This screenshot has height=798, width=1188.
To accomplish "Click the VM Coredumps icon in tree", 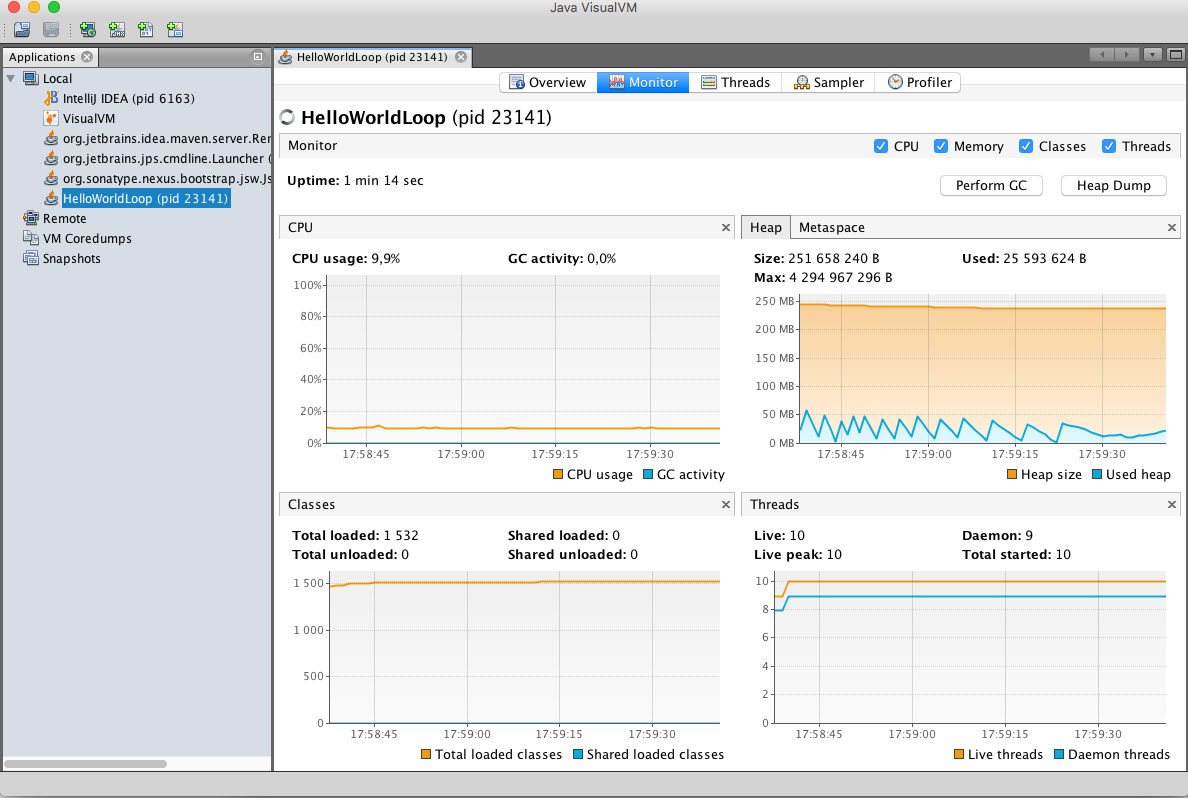I will tap(30, 238).
